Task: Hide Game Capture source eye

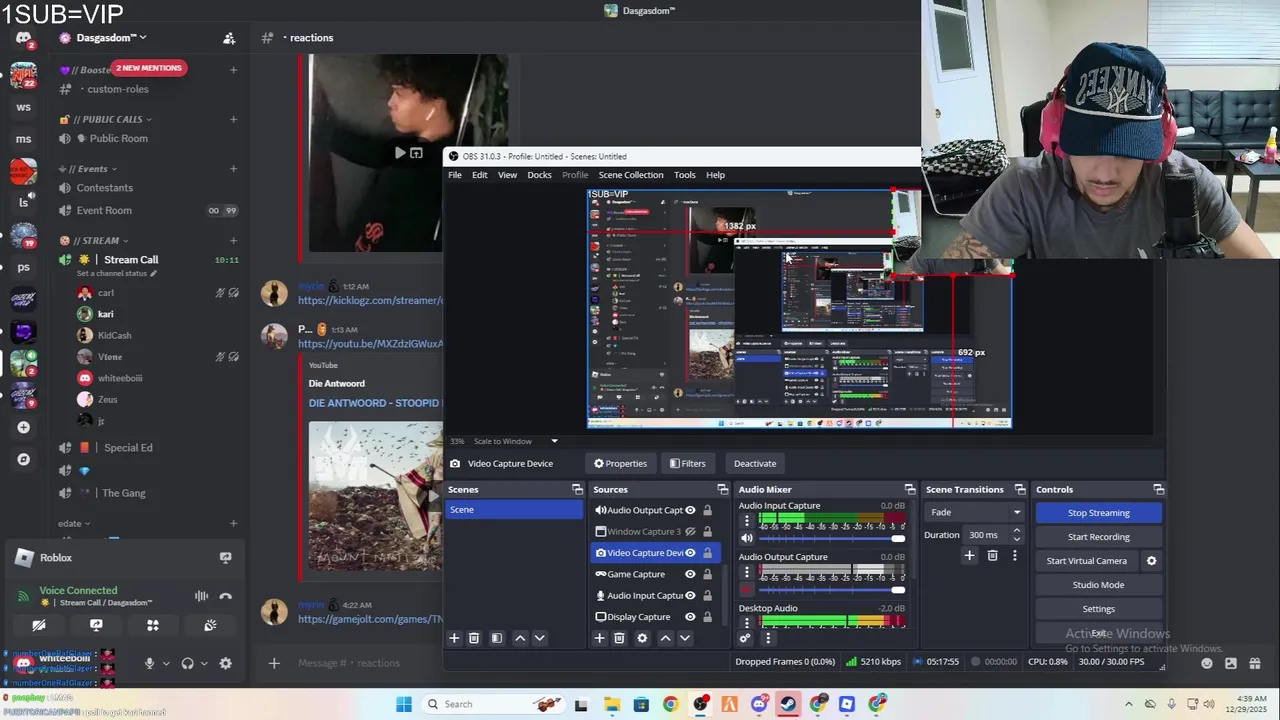Action: [x=690, y=574]
